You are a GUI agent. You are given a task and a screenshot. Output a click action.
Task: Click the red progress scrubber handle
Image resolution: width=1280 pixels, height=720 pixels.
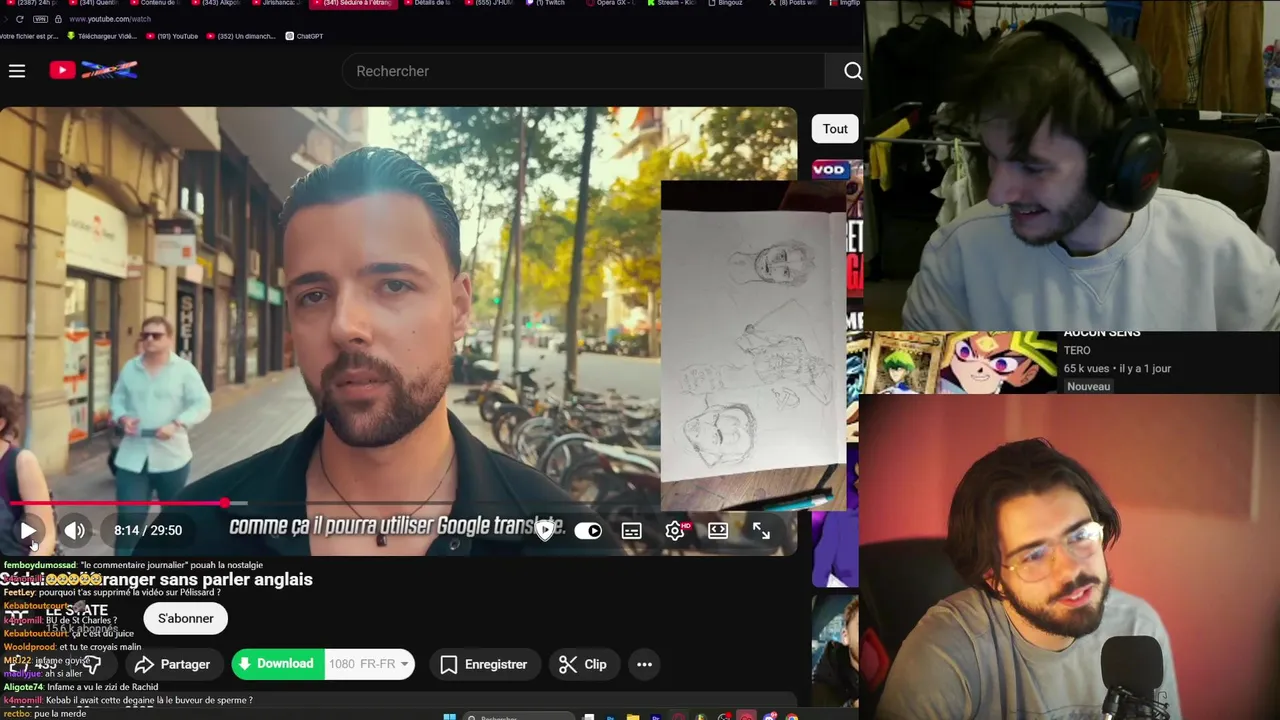(225, 503)
